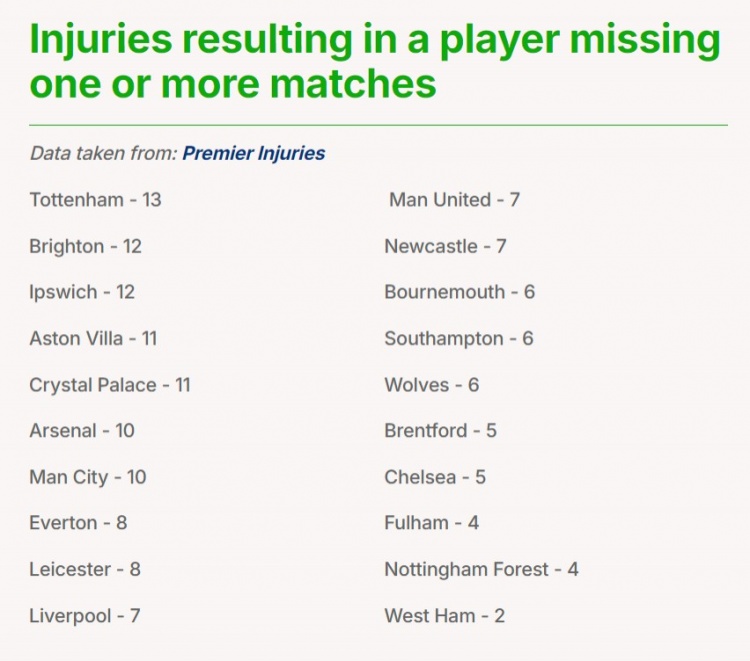Open the Premier Injuries source link
Image resolution: width=750 pixels, height=661 pixels.
253,154
